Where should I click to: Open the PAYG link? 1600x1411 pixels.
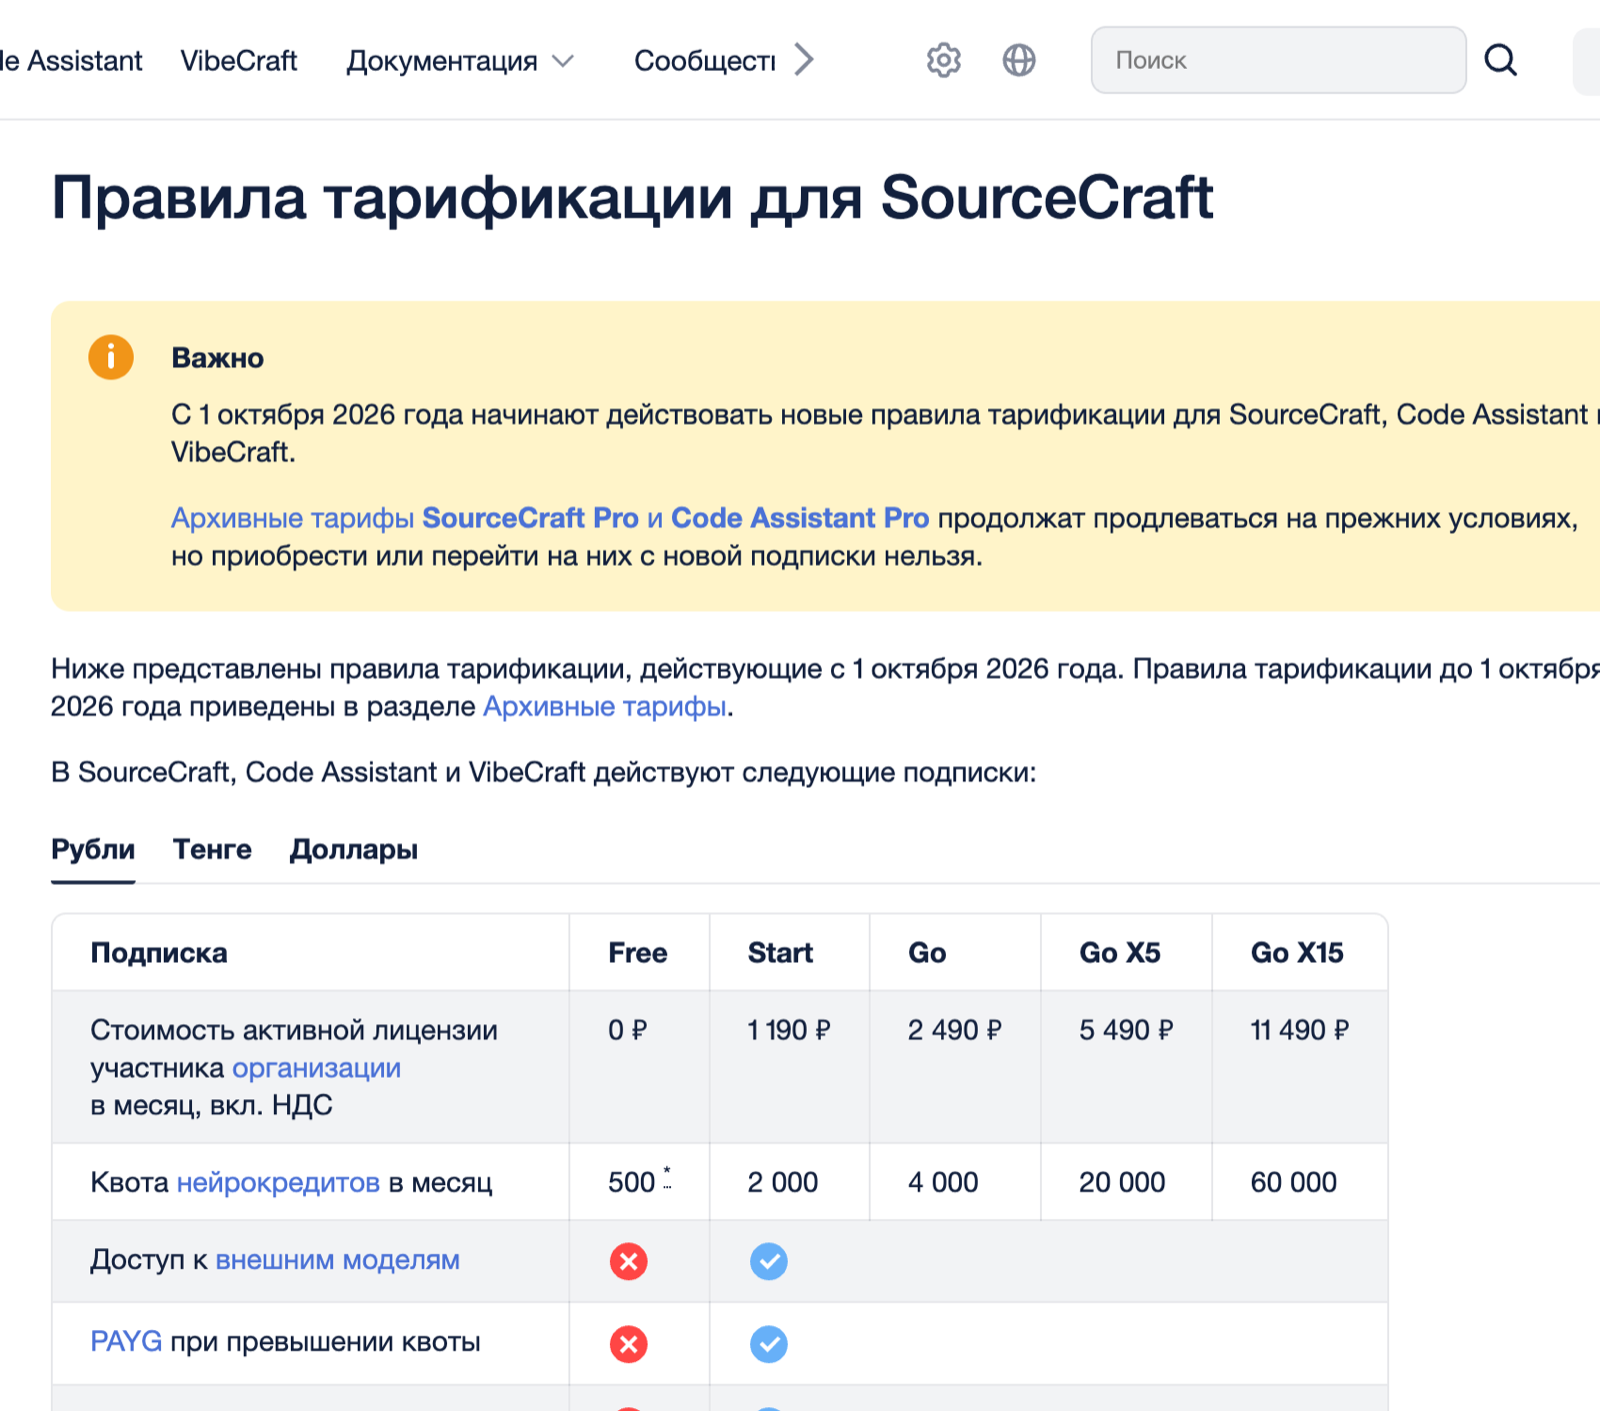pos(126,1342)
